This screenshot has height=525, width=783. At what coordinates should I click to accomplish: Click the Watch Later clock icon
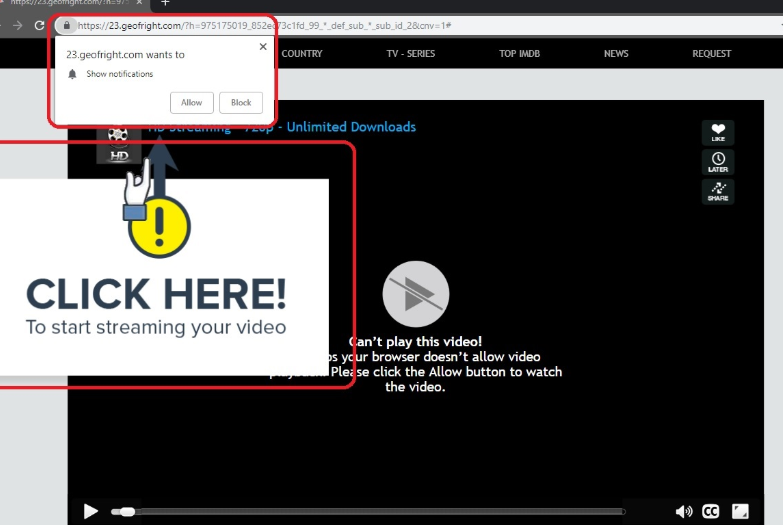(717, 161)
